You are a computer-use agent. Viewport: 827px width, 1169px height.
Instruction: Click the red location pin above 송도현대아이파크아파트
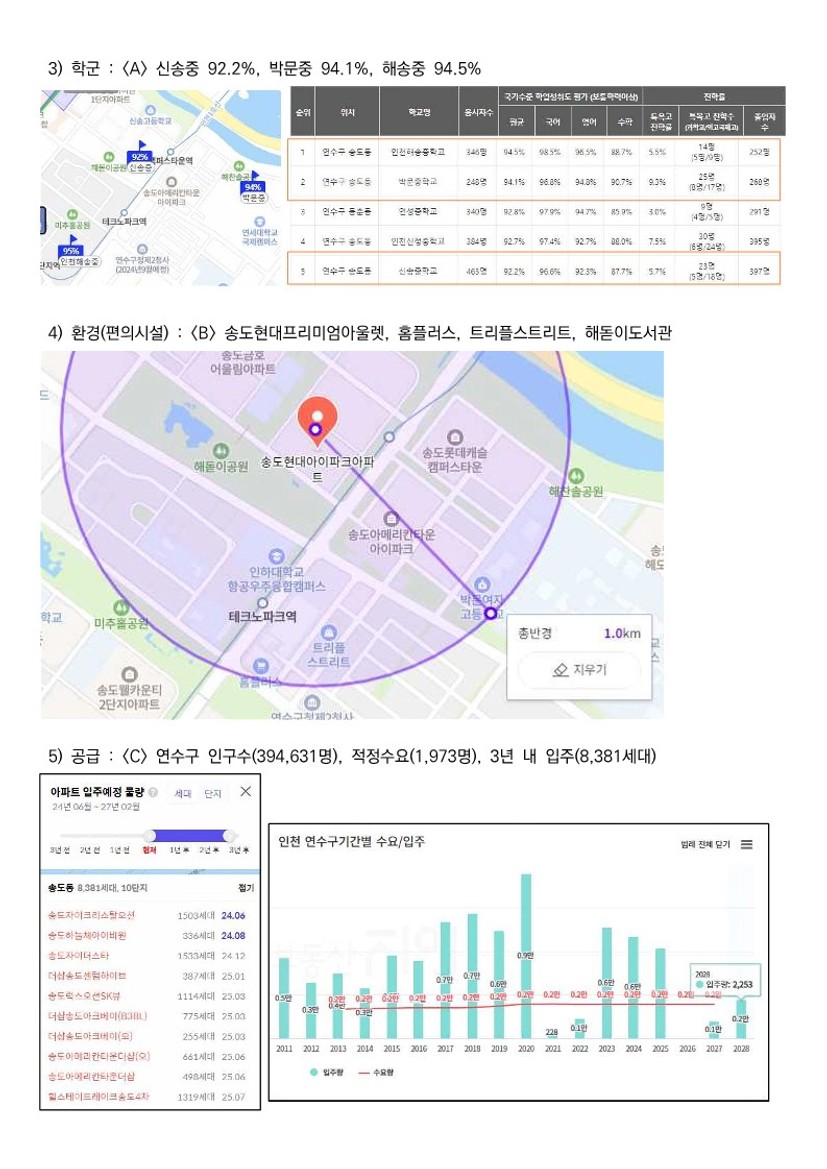(317, 420)
